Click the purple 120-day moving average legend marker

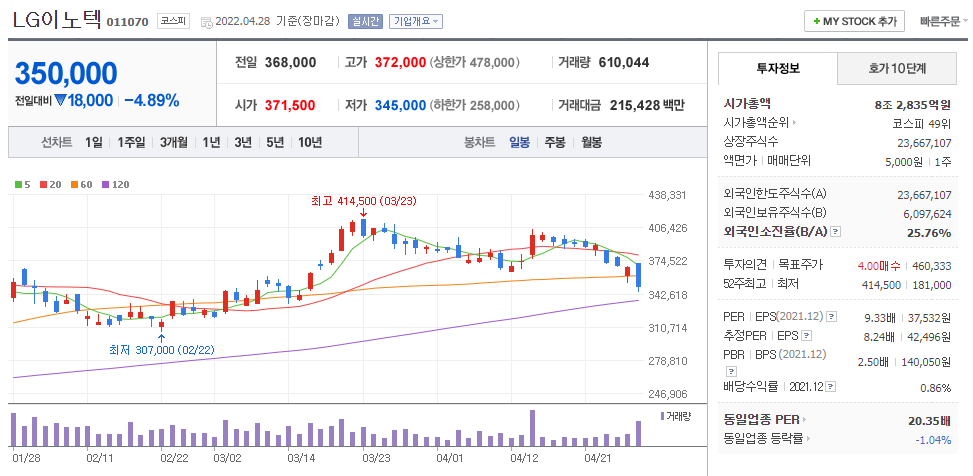point(104,184)
